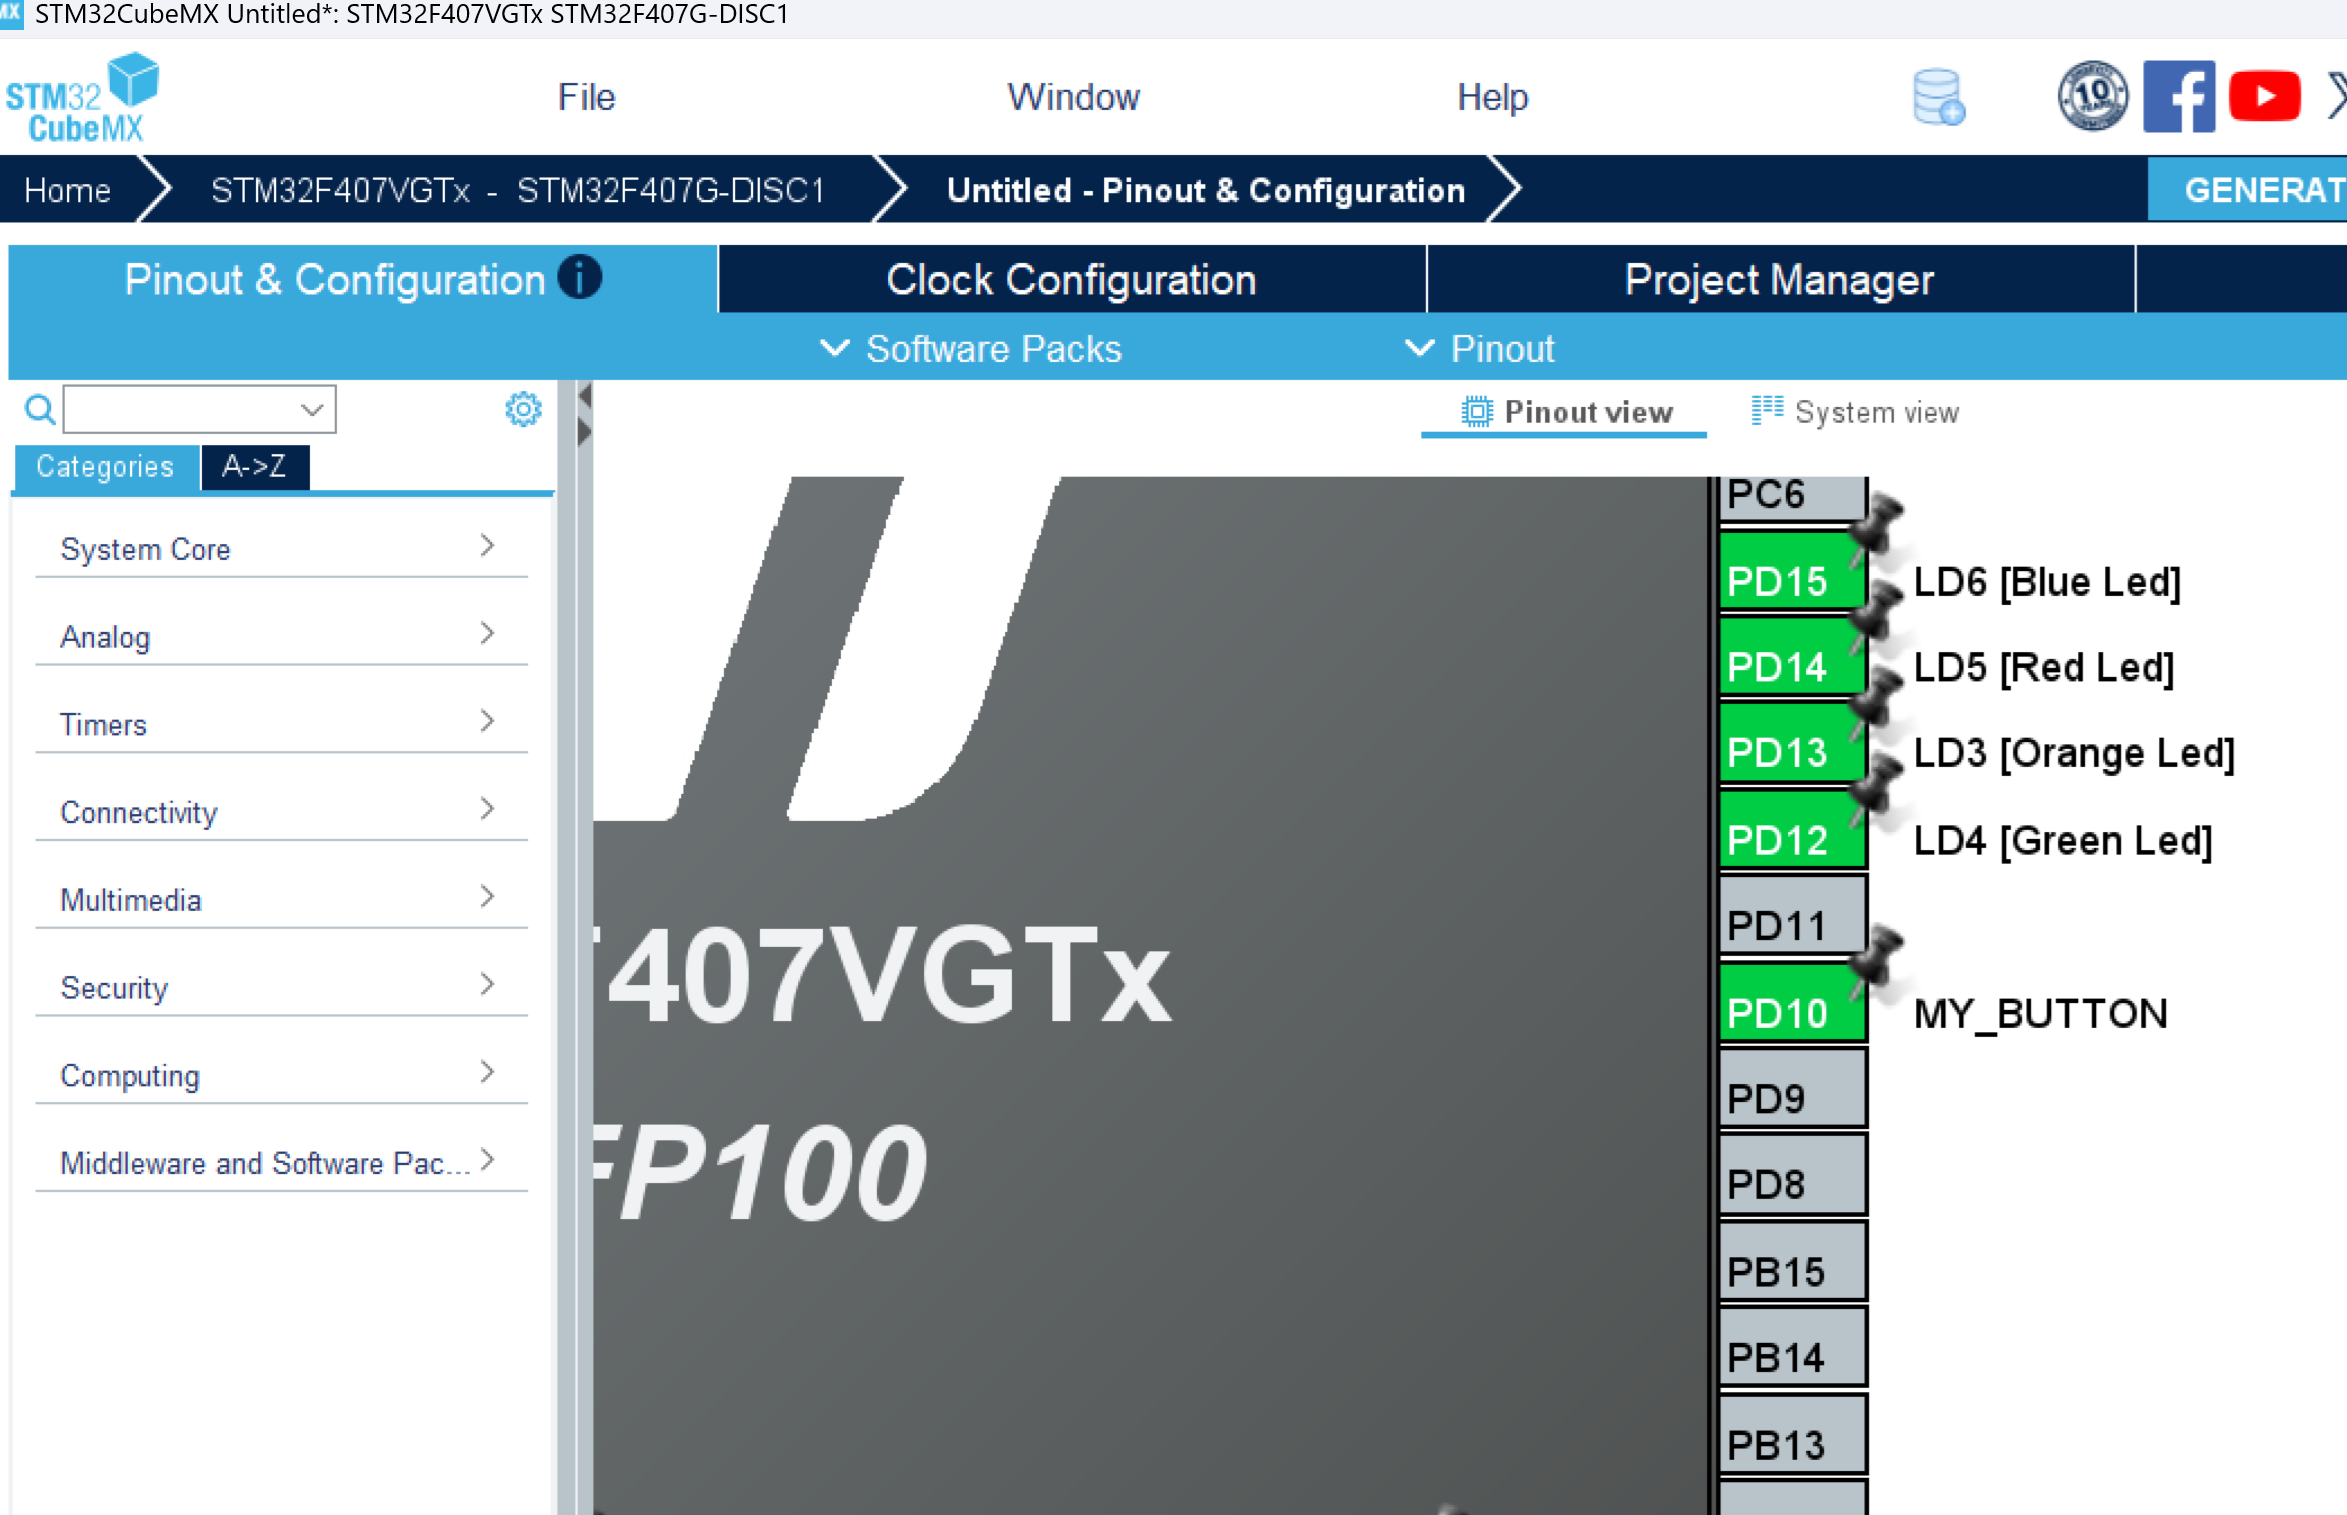Expand the Multimedia category
Screen dimensions: 2347x1515
[281, 899]
